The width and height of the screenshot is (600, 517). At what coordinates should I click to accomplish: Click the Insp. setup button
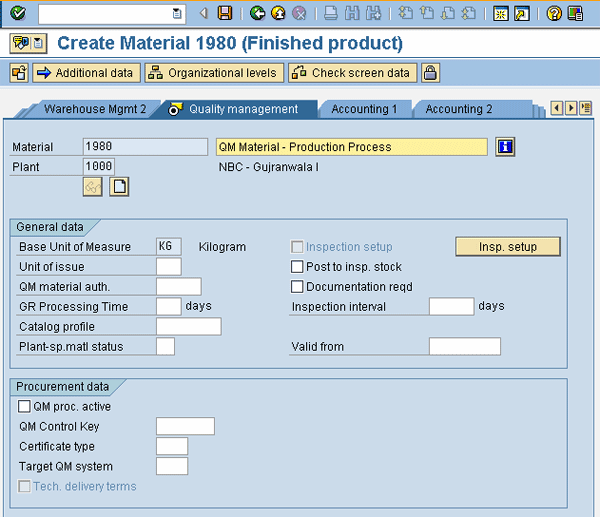point(507,247)
